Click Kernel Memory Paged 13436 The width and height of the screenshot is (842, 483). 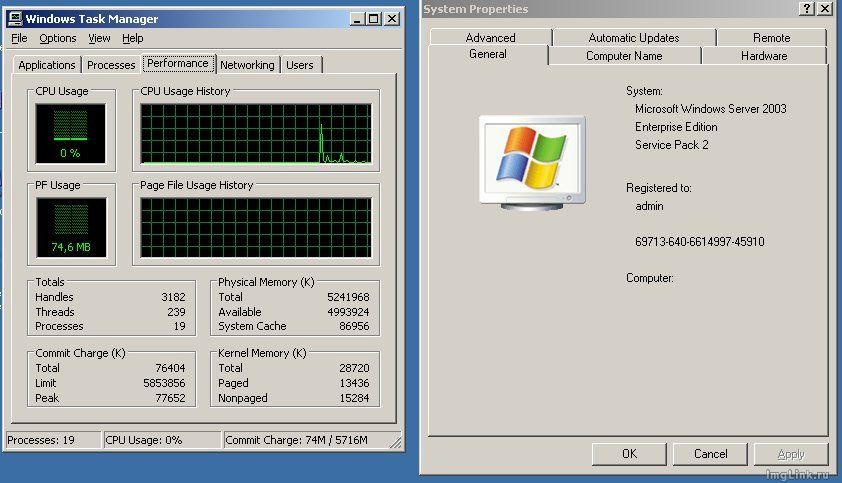(x=354, y=383)
